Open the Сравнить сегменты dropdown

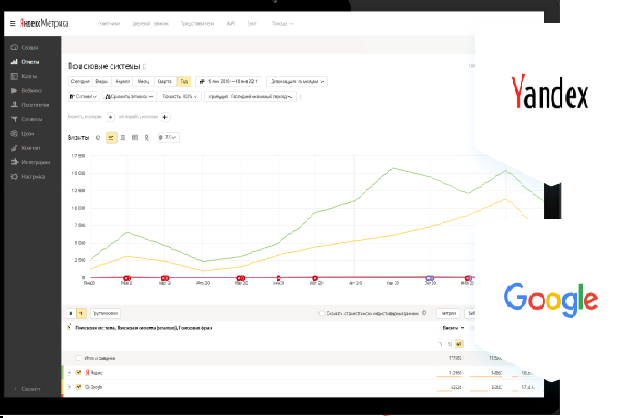pyautogui.click(x=129, y=96)
